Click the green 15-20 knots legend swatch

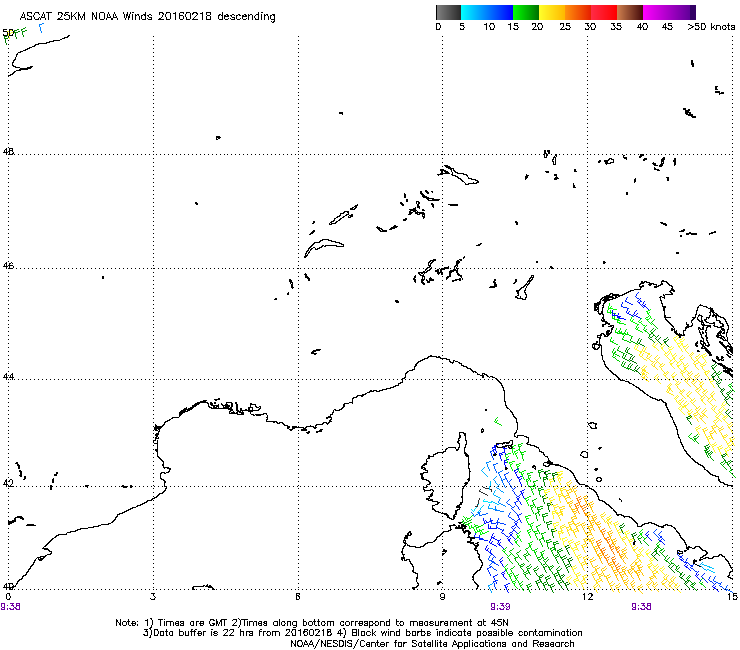[x=526, y=12]
